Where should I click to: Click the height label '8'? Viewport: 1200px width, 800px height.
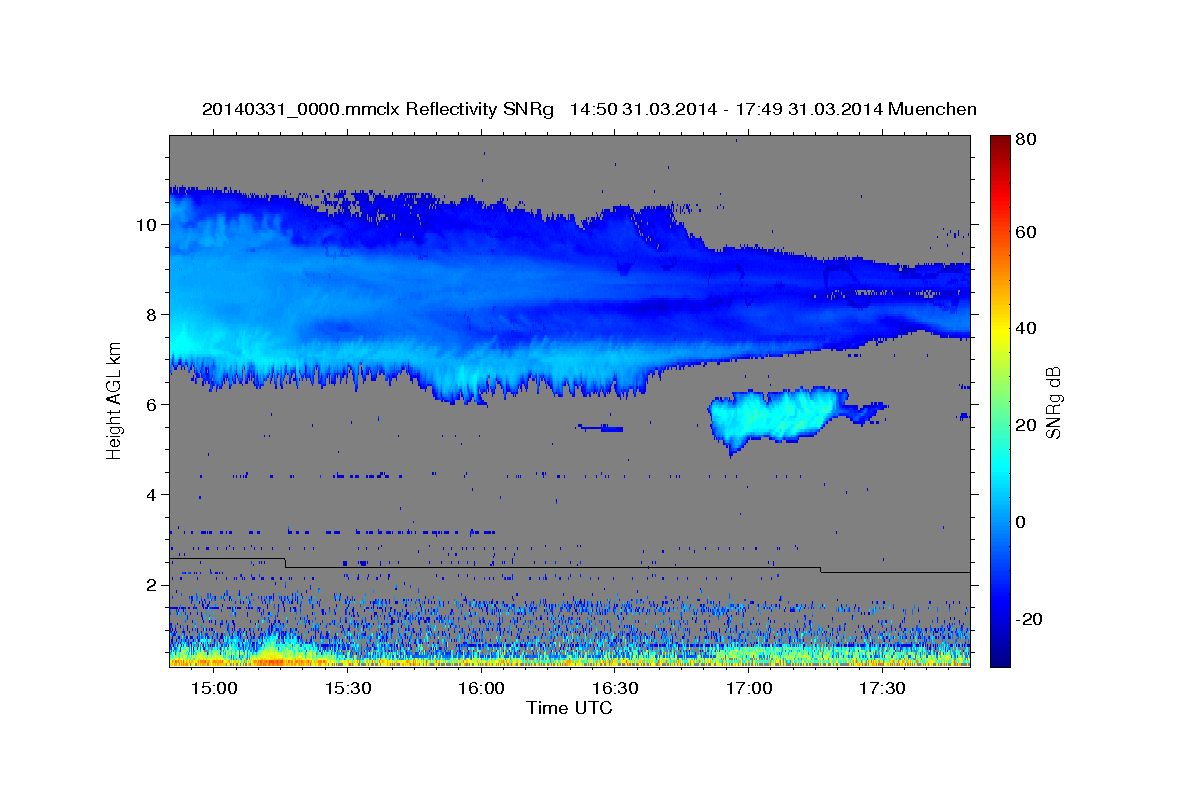[153, 314]
